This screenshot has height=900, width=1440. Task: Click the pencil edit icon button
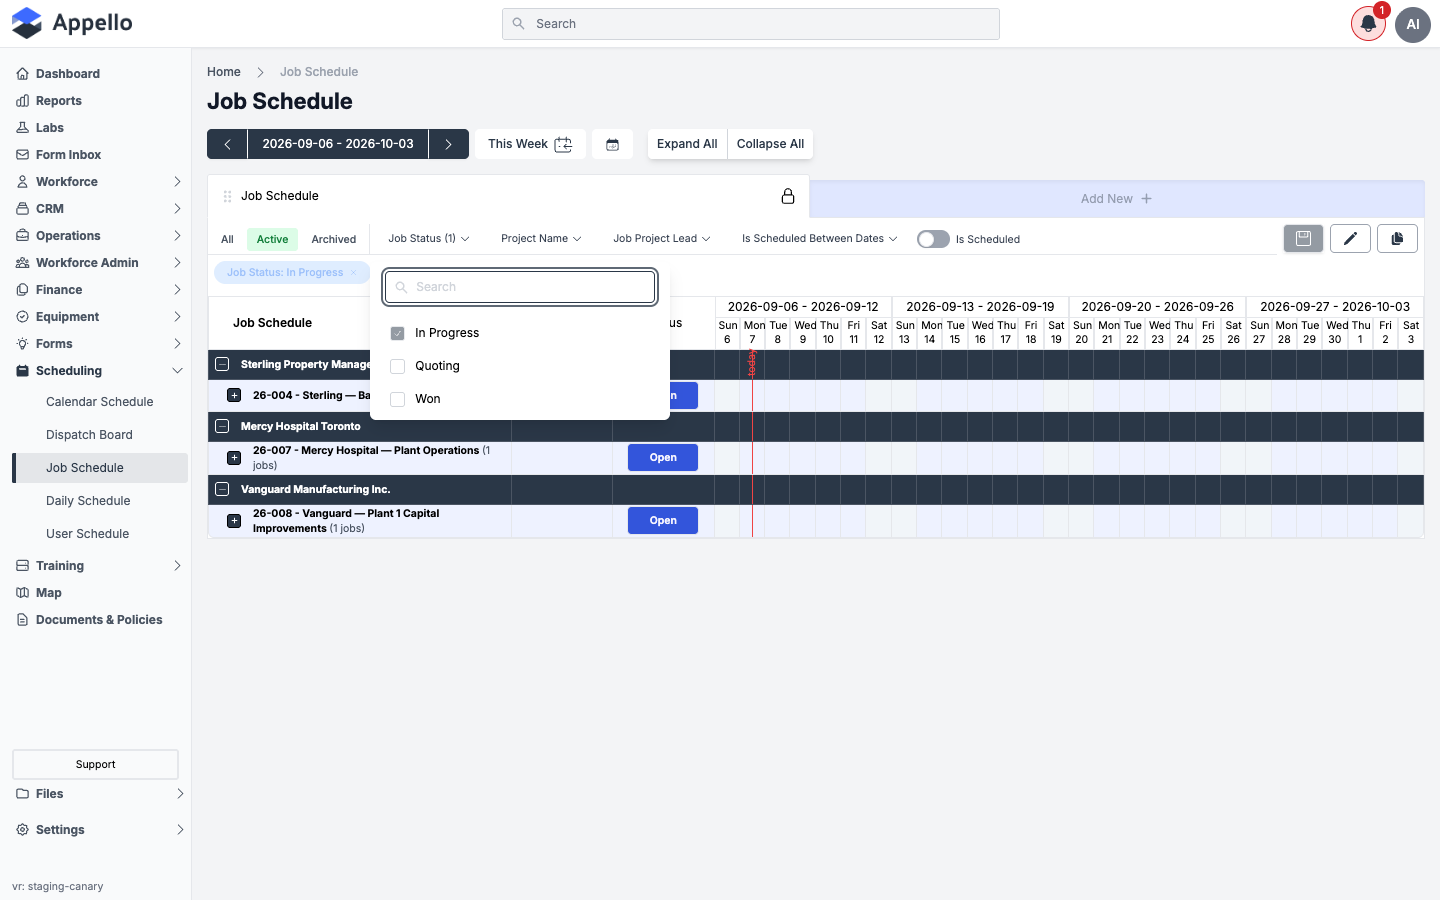pyautogui.click(x=1350, y=238)
